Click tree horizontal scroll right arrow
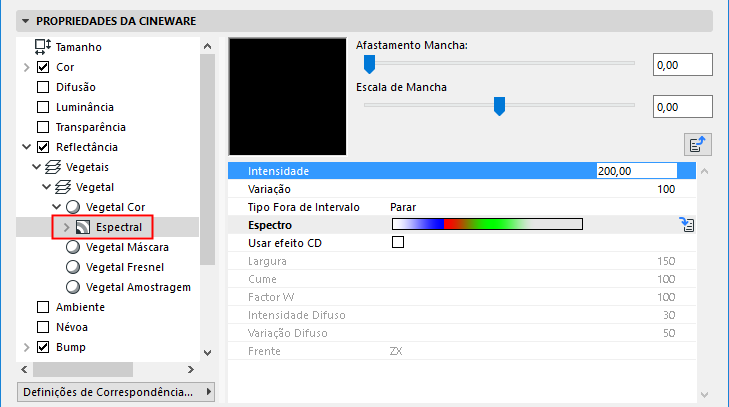 tap(191, 369)
